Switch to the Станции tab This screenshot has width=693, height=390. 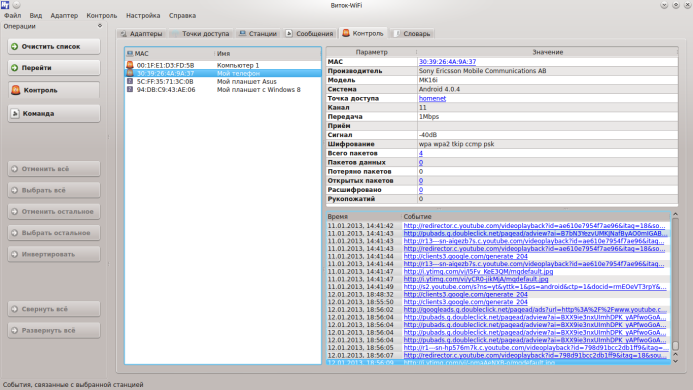pyautogui.click(x=258, y=34)
